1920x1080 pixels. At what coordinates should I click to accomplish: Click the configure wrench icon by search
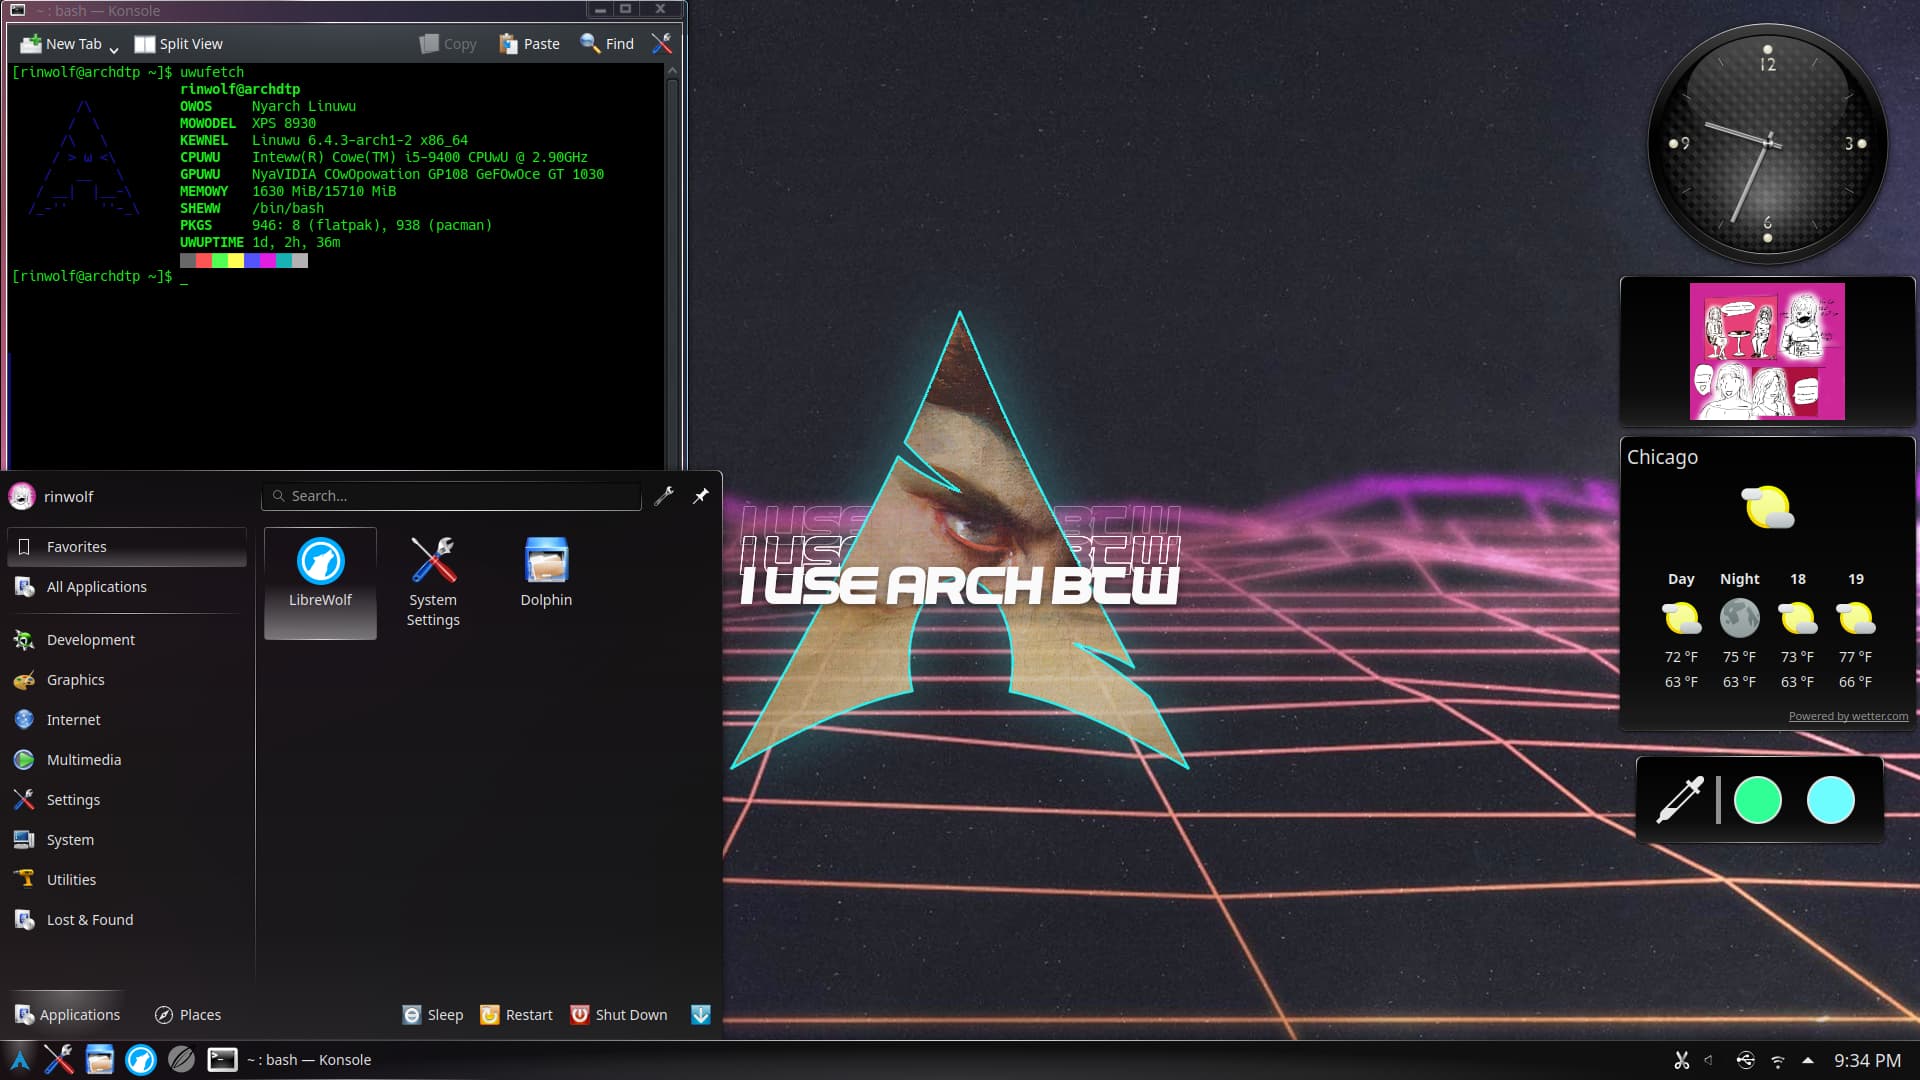(x=663, y=496)
